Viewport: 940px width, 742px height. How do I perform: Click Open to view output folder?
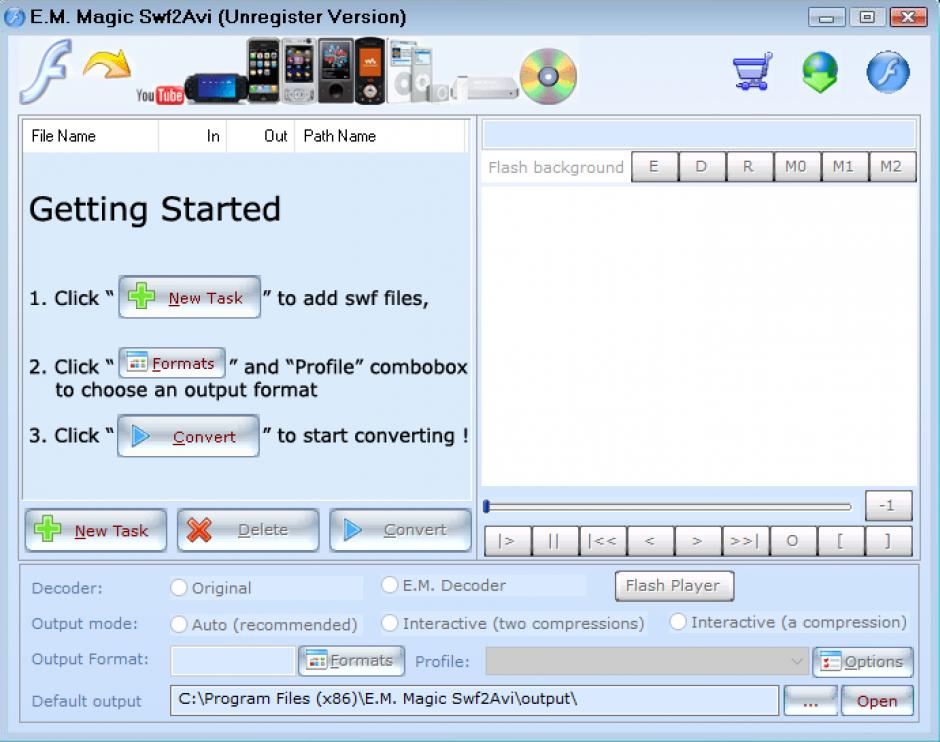click(877, 701)
